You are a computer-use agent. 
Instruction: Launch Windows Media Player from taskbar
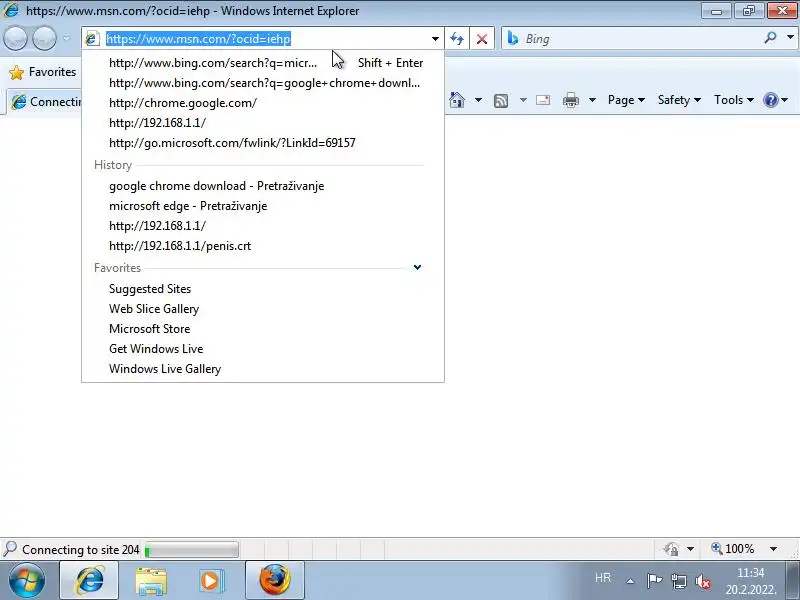click(211, 581)
